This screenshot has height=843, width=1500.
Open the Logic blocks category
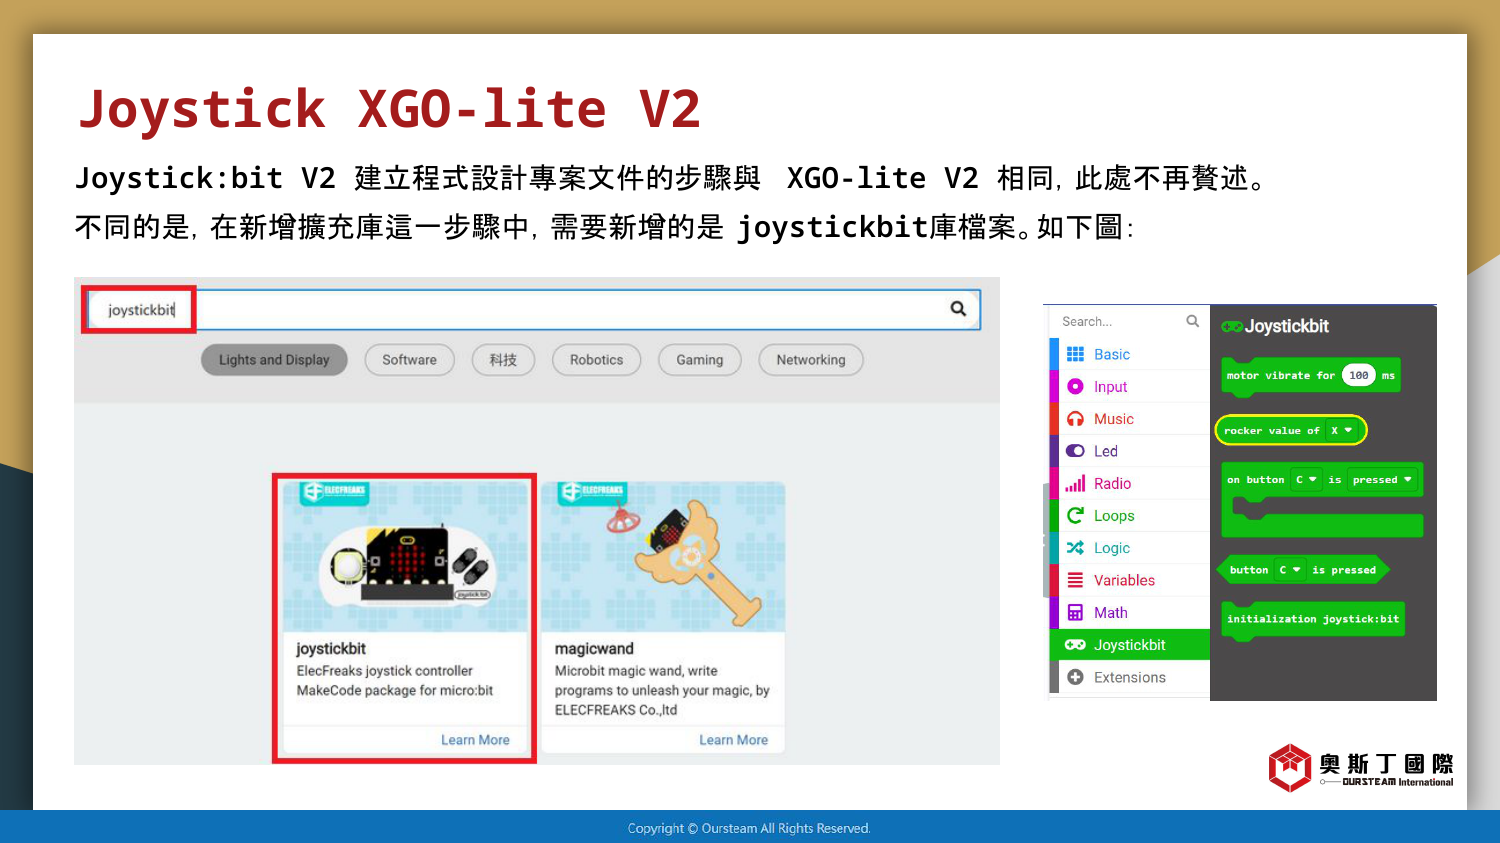pos(1129,548)
